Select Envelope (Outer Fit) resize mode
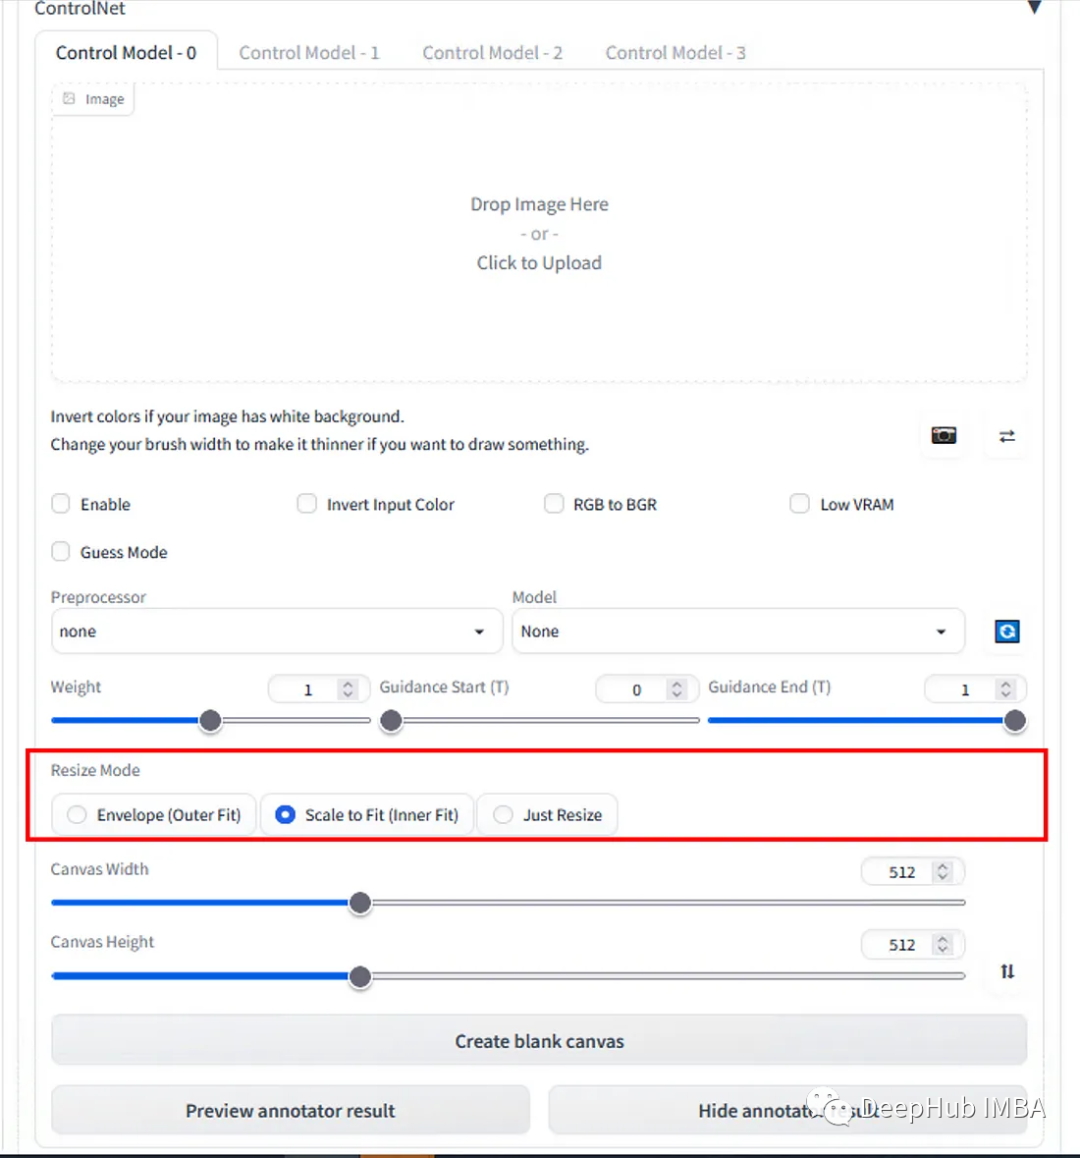1080x1158 pixels. click(76, 814)
